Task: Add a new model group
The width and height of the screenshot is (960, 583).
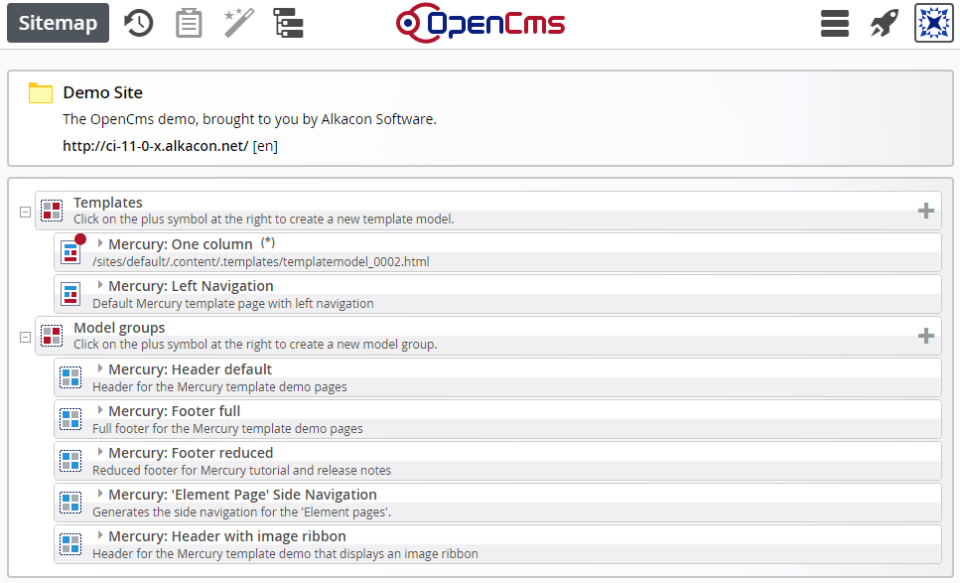Action: point(926,336)
